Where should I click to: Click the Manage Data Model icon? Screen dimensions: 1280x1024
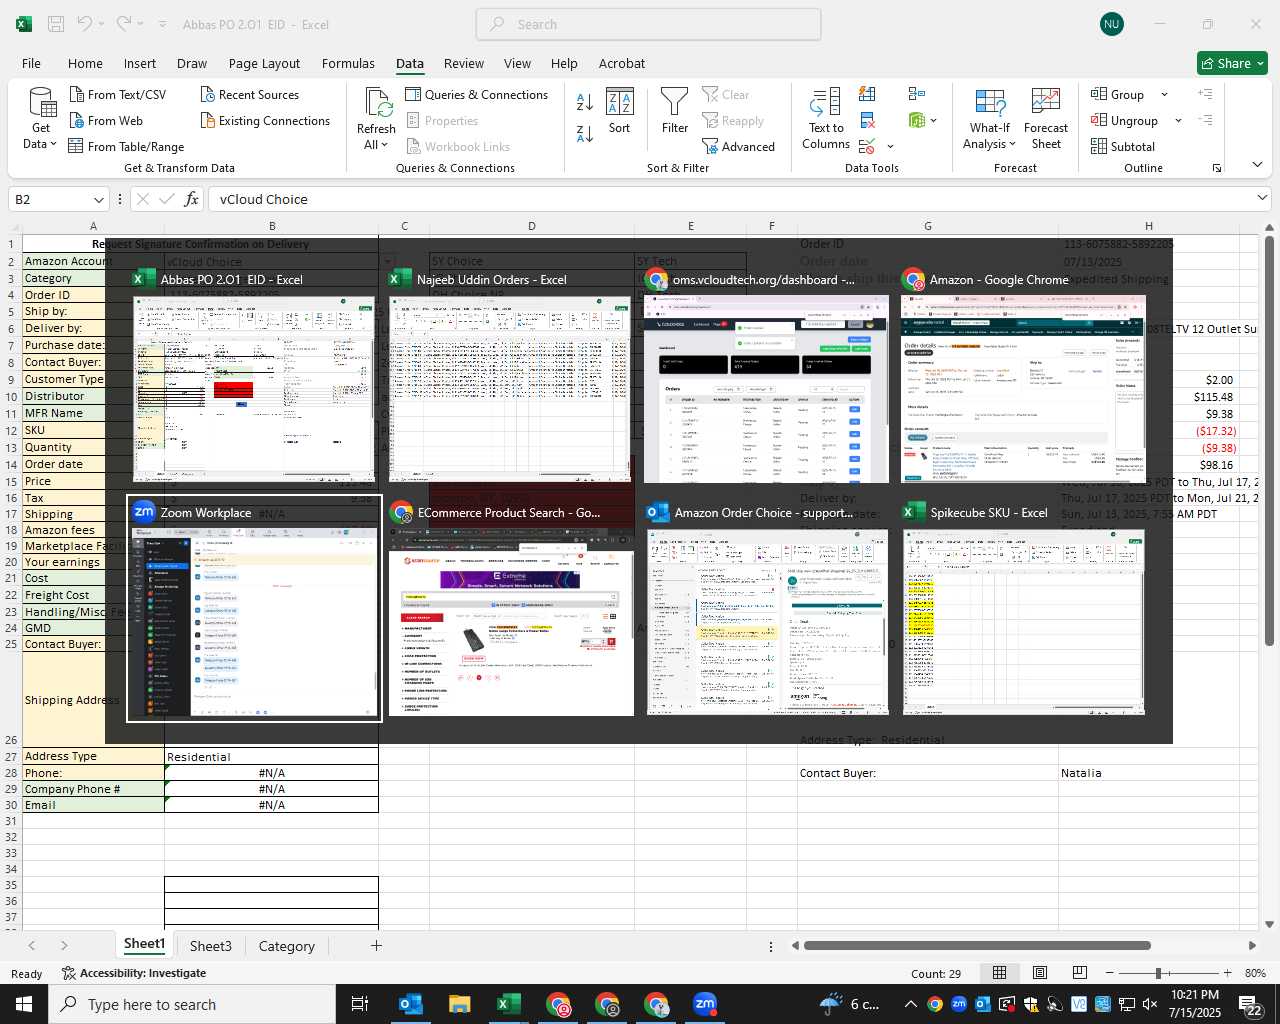click(x=917, y=120)
